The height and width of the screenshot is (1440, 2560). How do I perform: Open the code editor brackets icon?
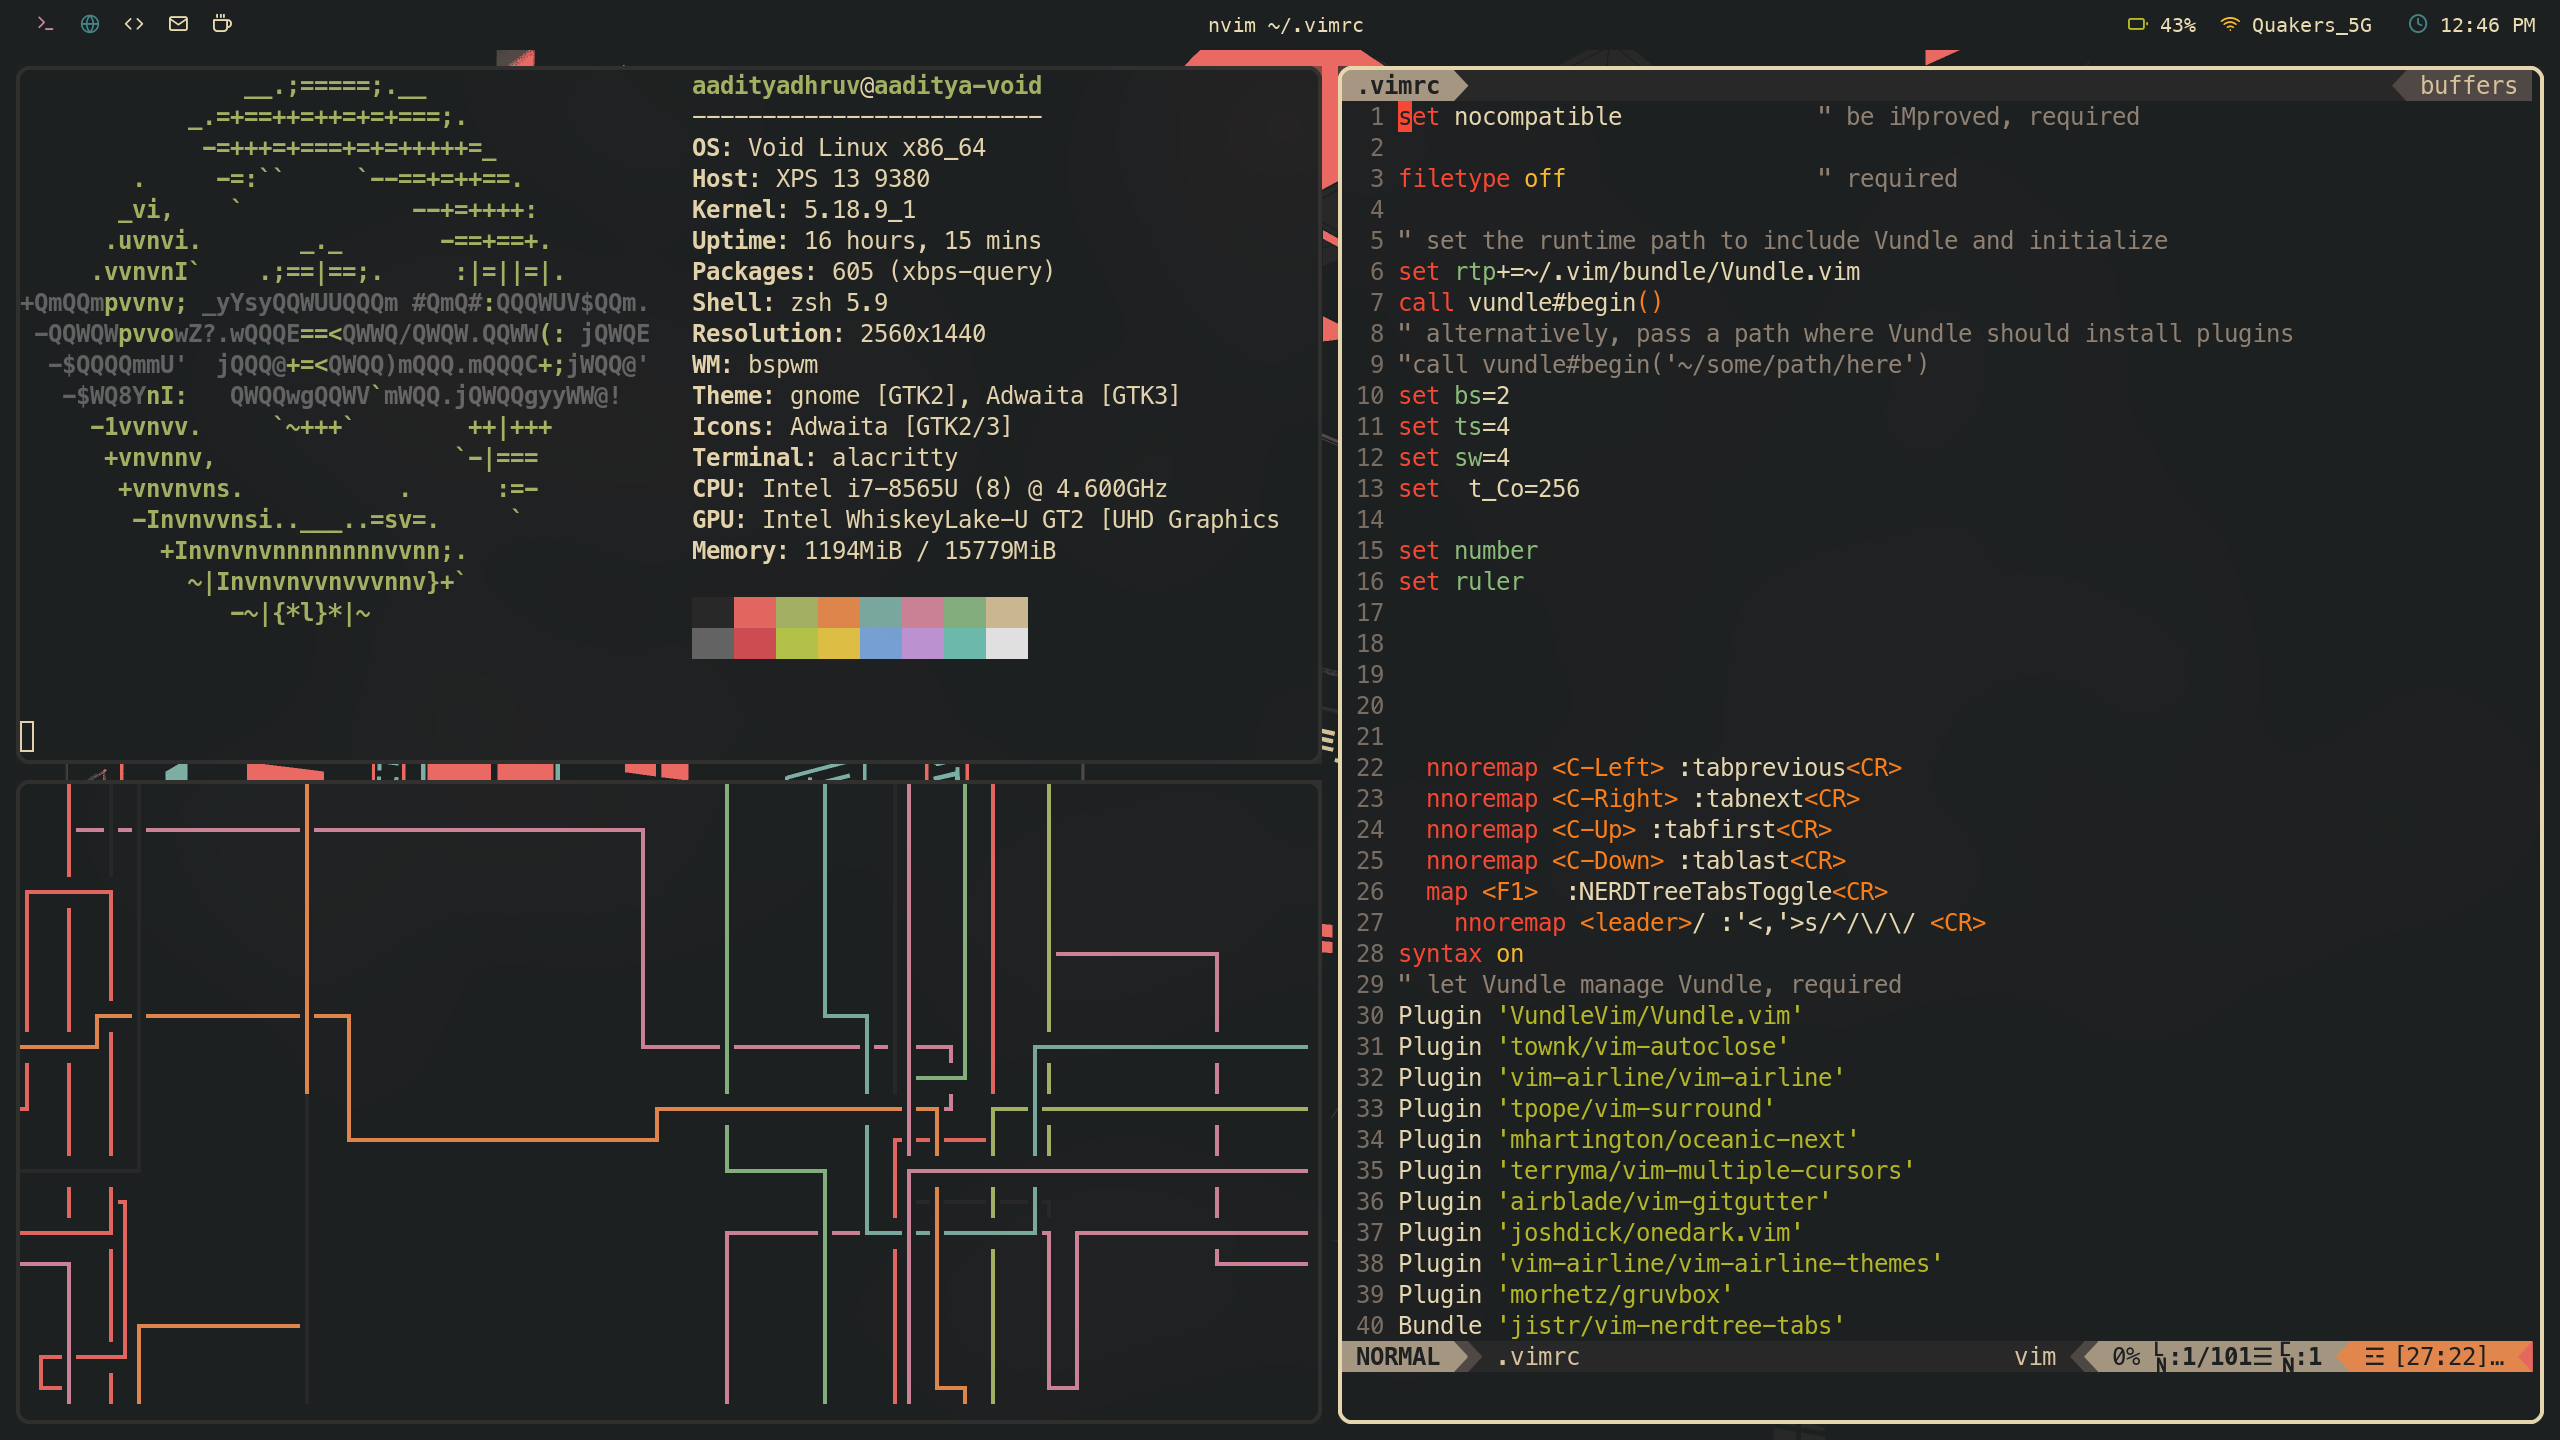pos(134,24)
